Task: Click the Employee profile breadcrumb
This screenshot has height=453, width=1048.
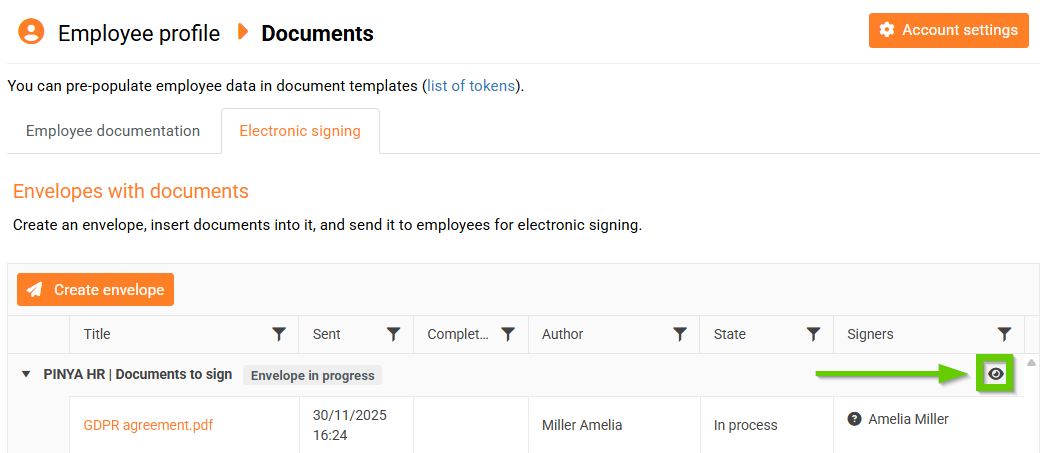Action: click(139, 33)
